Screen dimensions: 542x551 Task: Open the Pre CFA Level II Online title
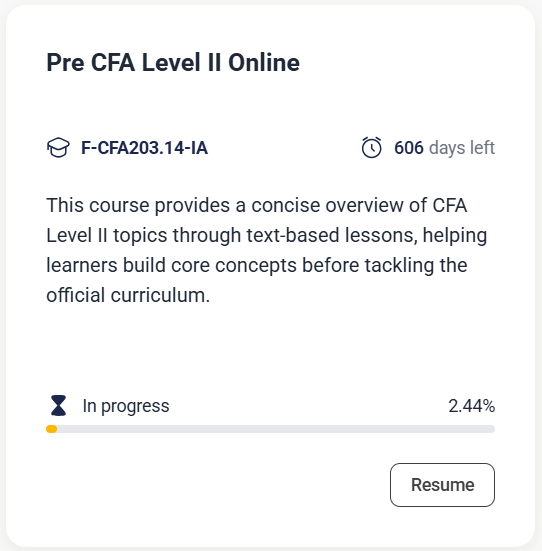173,63
